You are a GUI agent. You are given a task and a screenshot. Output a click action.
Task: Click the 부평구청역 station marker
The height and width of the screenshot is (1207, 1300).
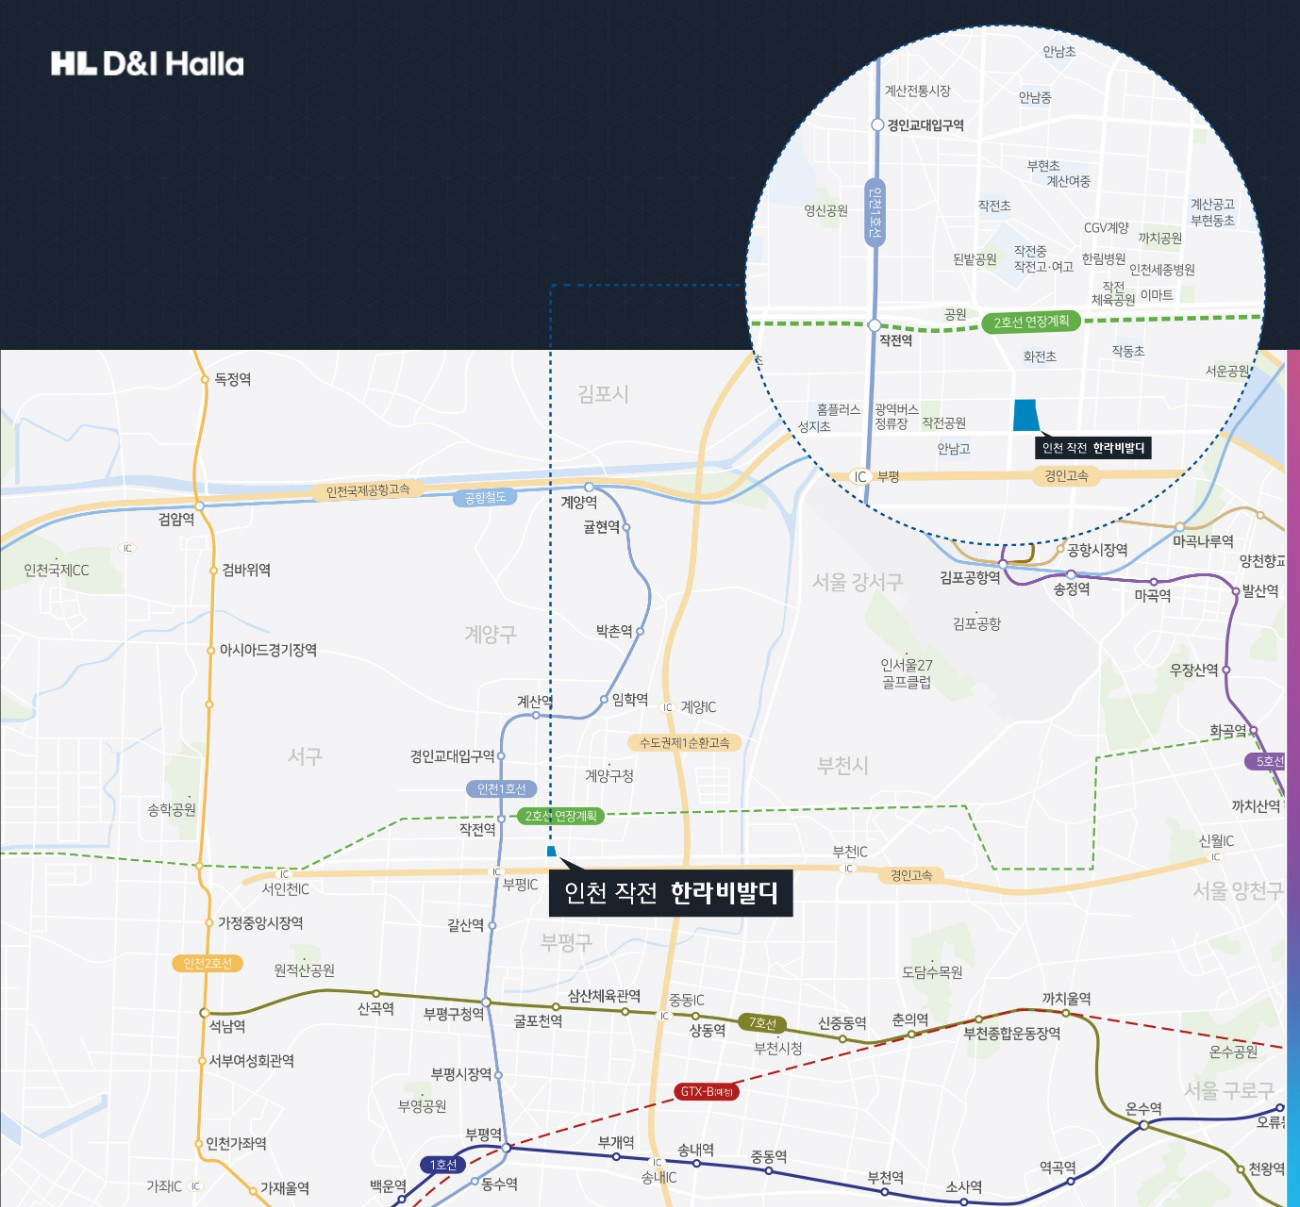click(x=486, y=1002)
